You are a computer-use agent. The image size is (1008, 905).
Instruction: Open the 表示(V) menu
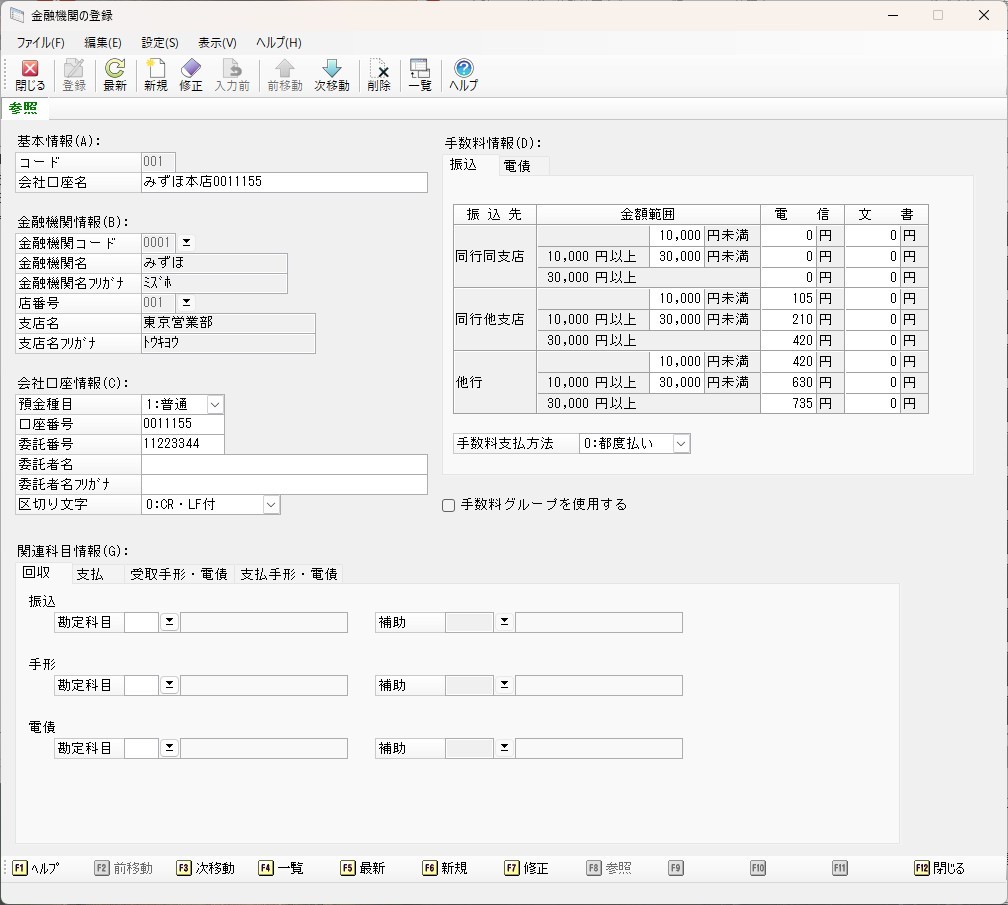217,43
